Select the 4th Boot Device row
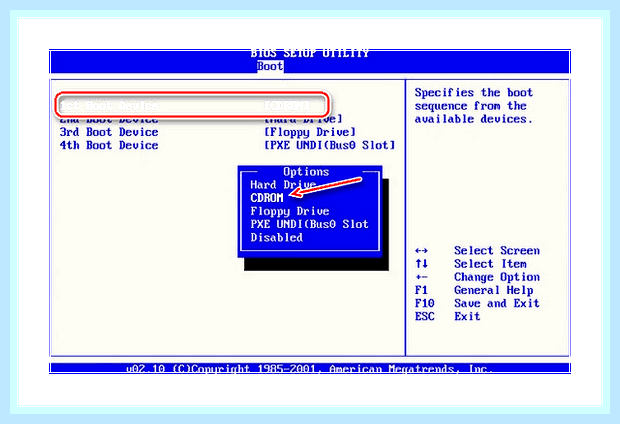 [x=227, y=145]
